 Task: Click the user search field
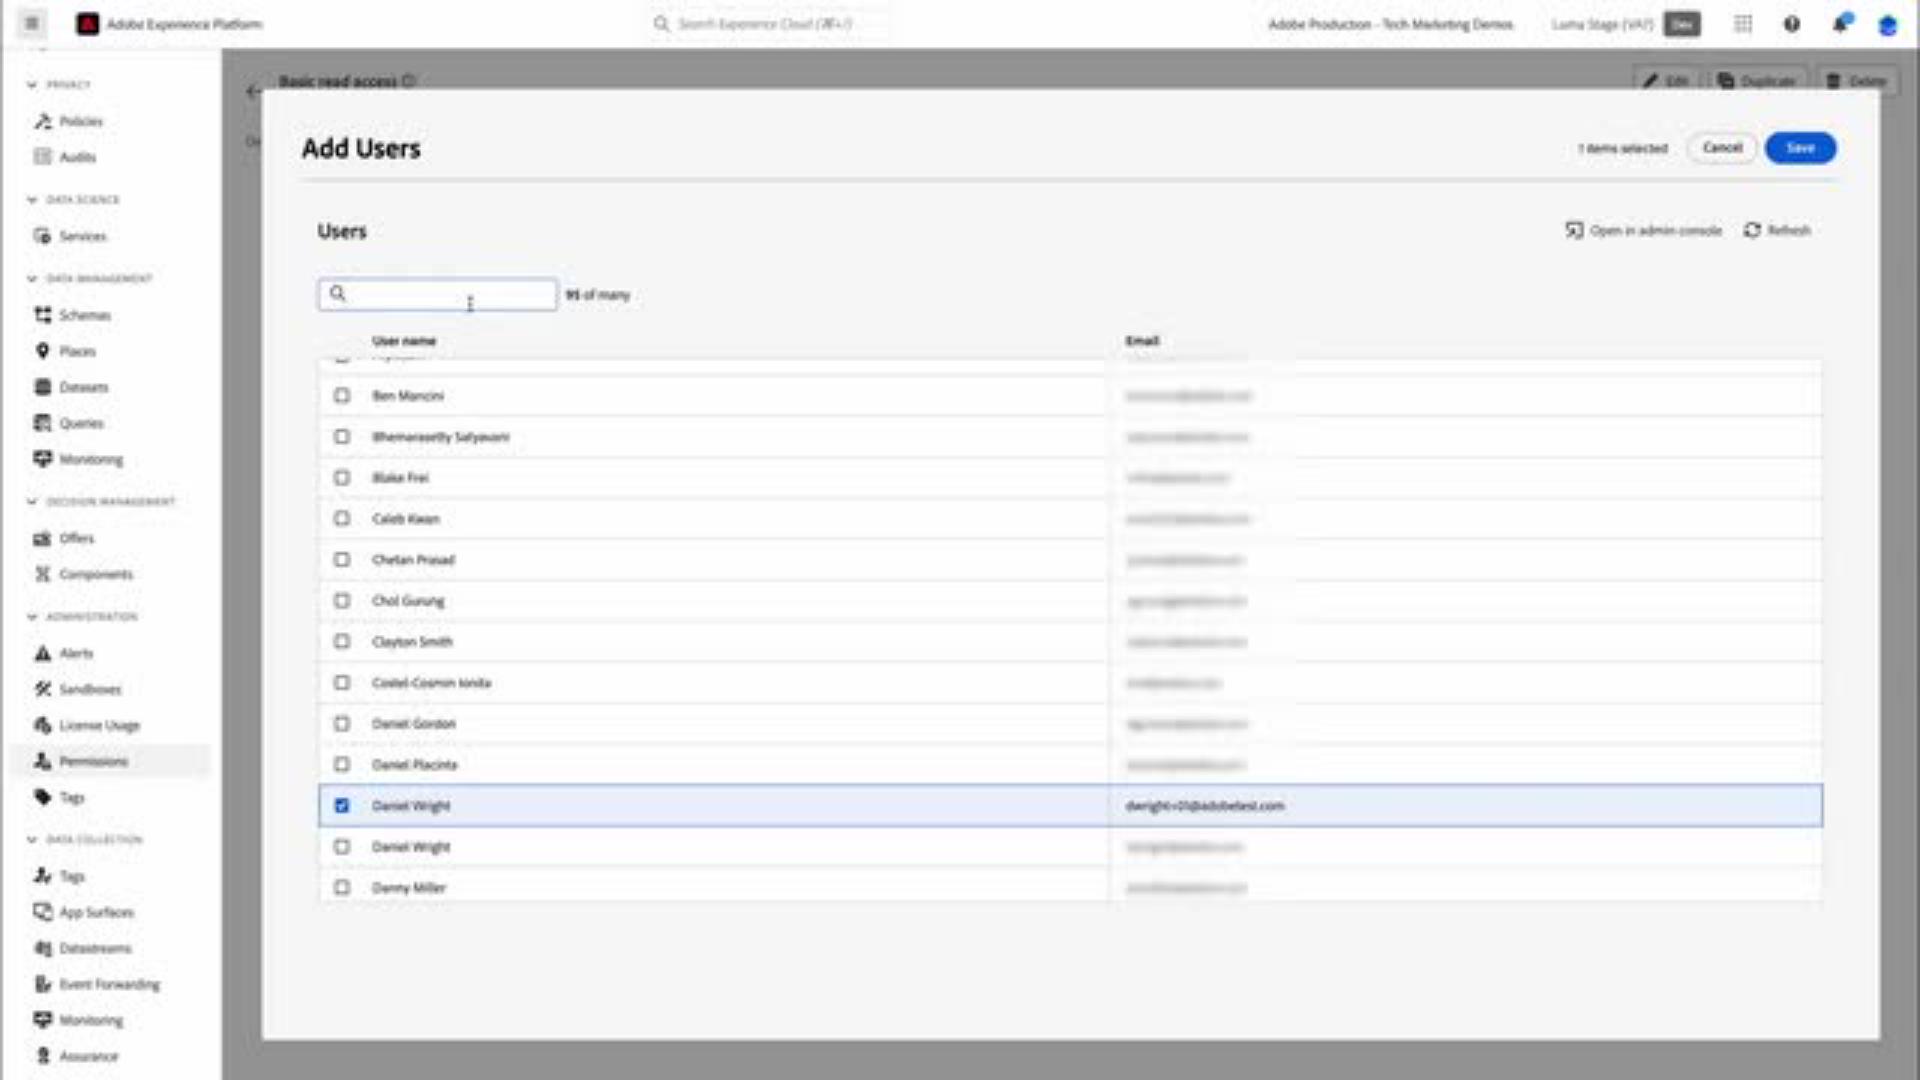coord(437,294)
